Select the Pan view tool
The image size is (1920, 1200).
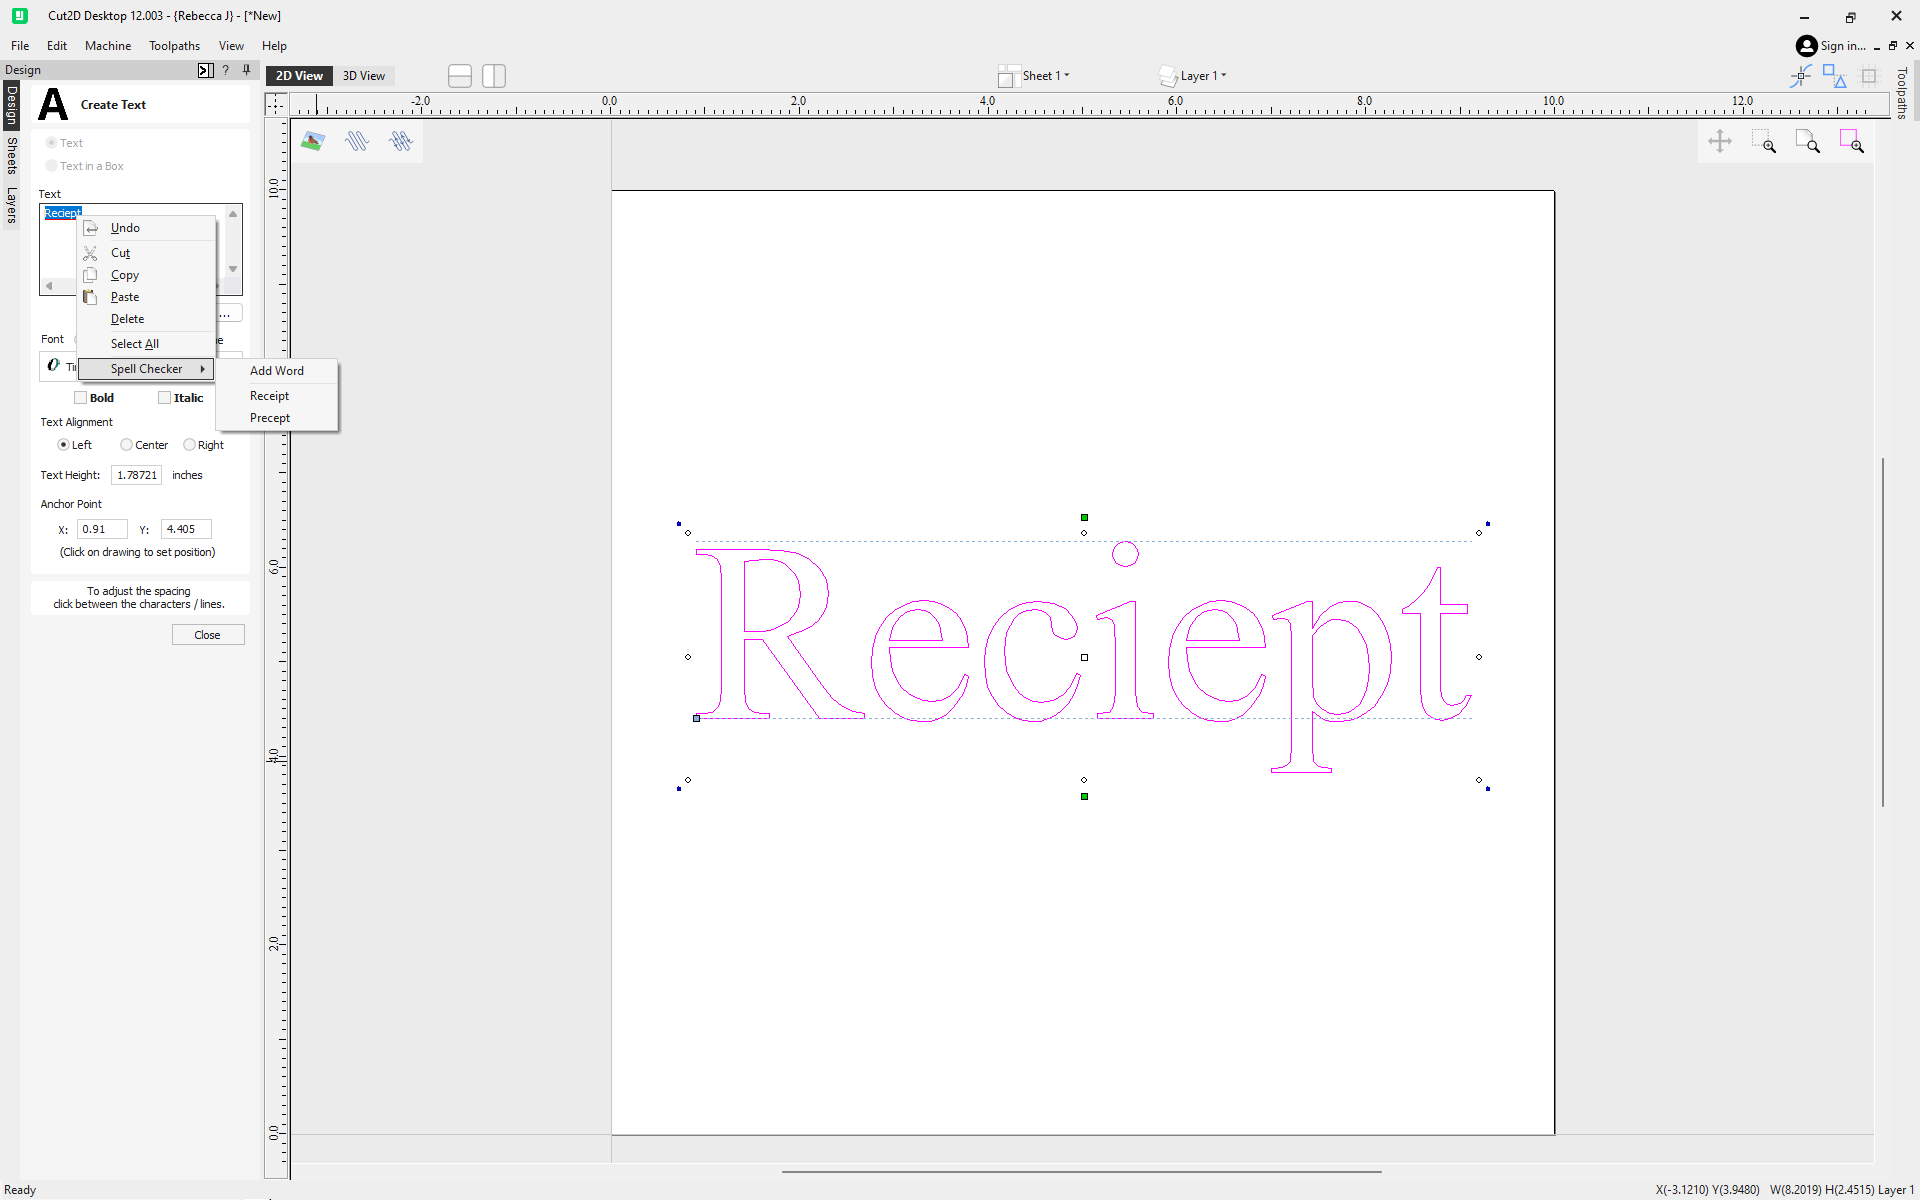click(1720, 141)
